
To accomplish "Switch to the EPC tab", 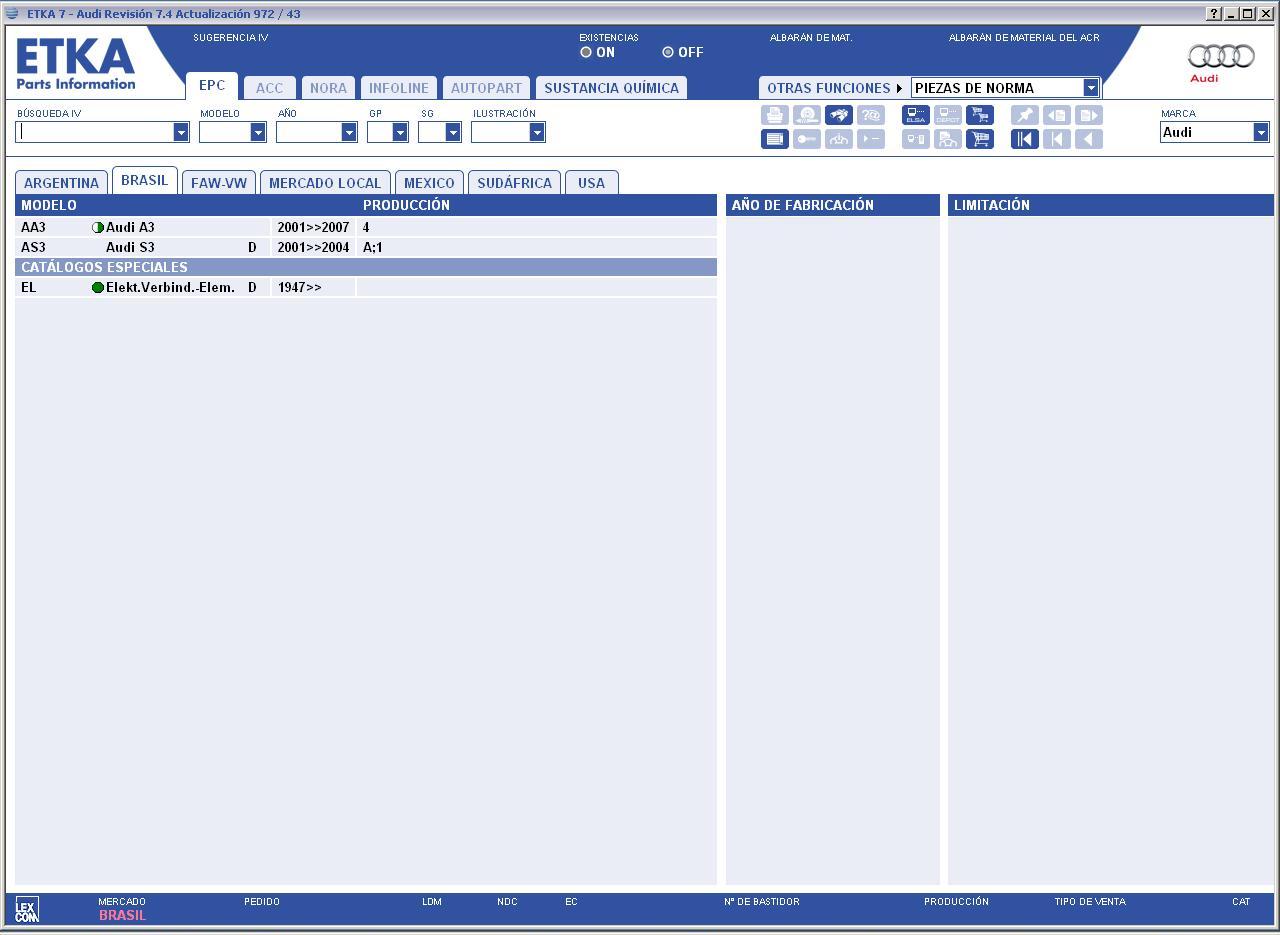I will coord(212,86).
